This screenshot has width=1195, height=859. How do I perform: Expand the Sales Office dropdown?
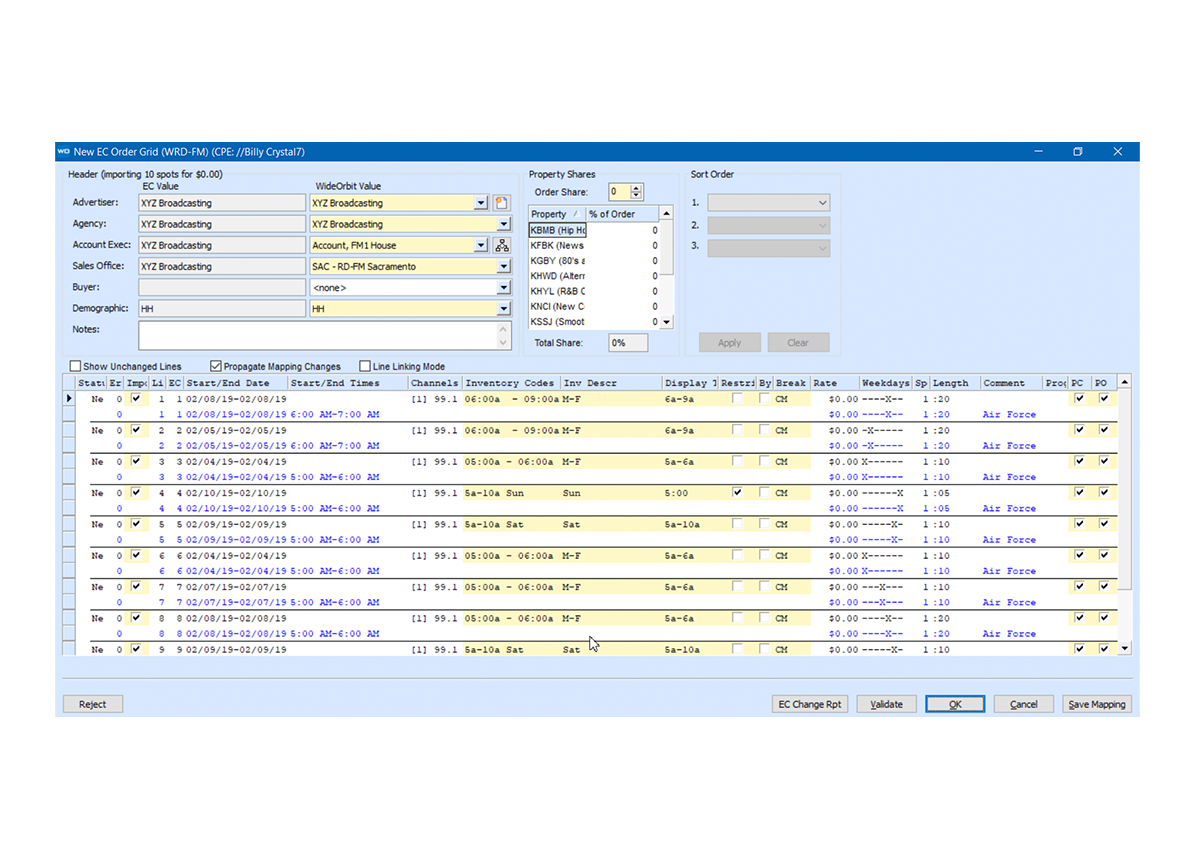click(504, 267)
